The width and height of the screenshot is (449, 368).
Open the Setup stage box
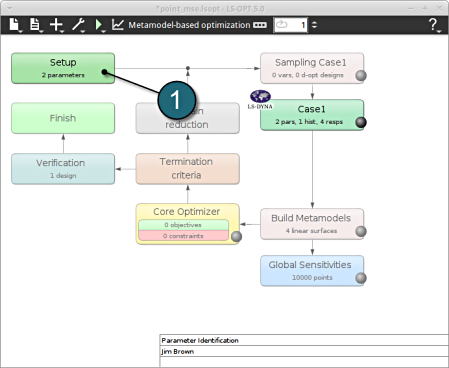[63, 68]
